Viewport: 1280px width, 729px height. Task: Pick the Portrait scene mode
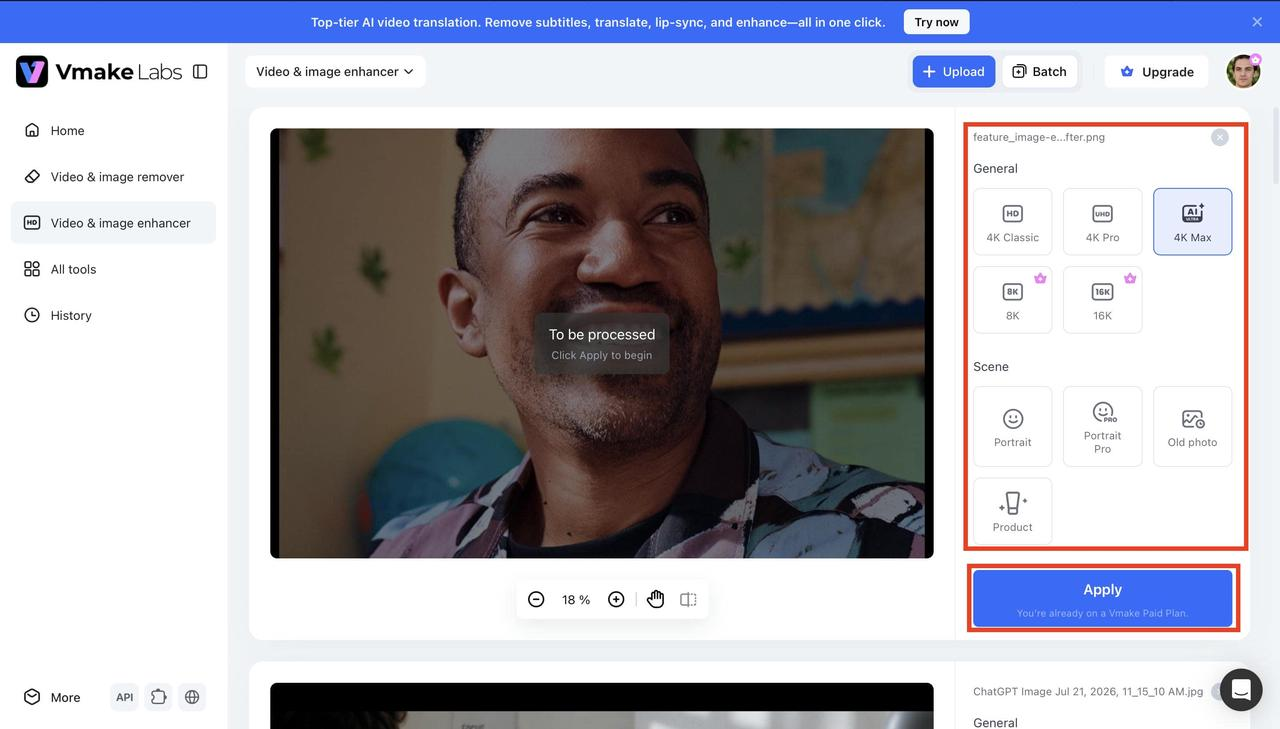click(x=1013, y=427)
